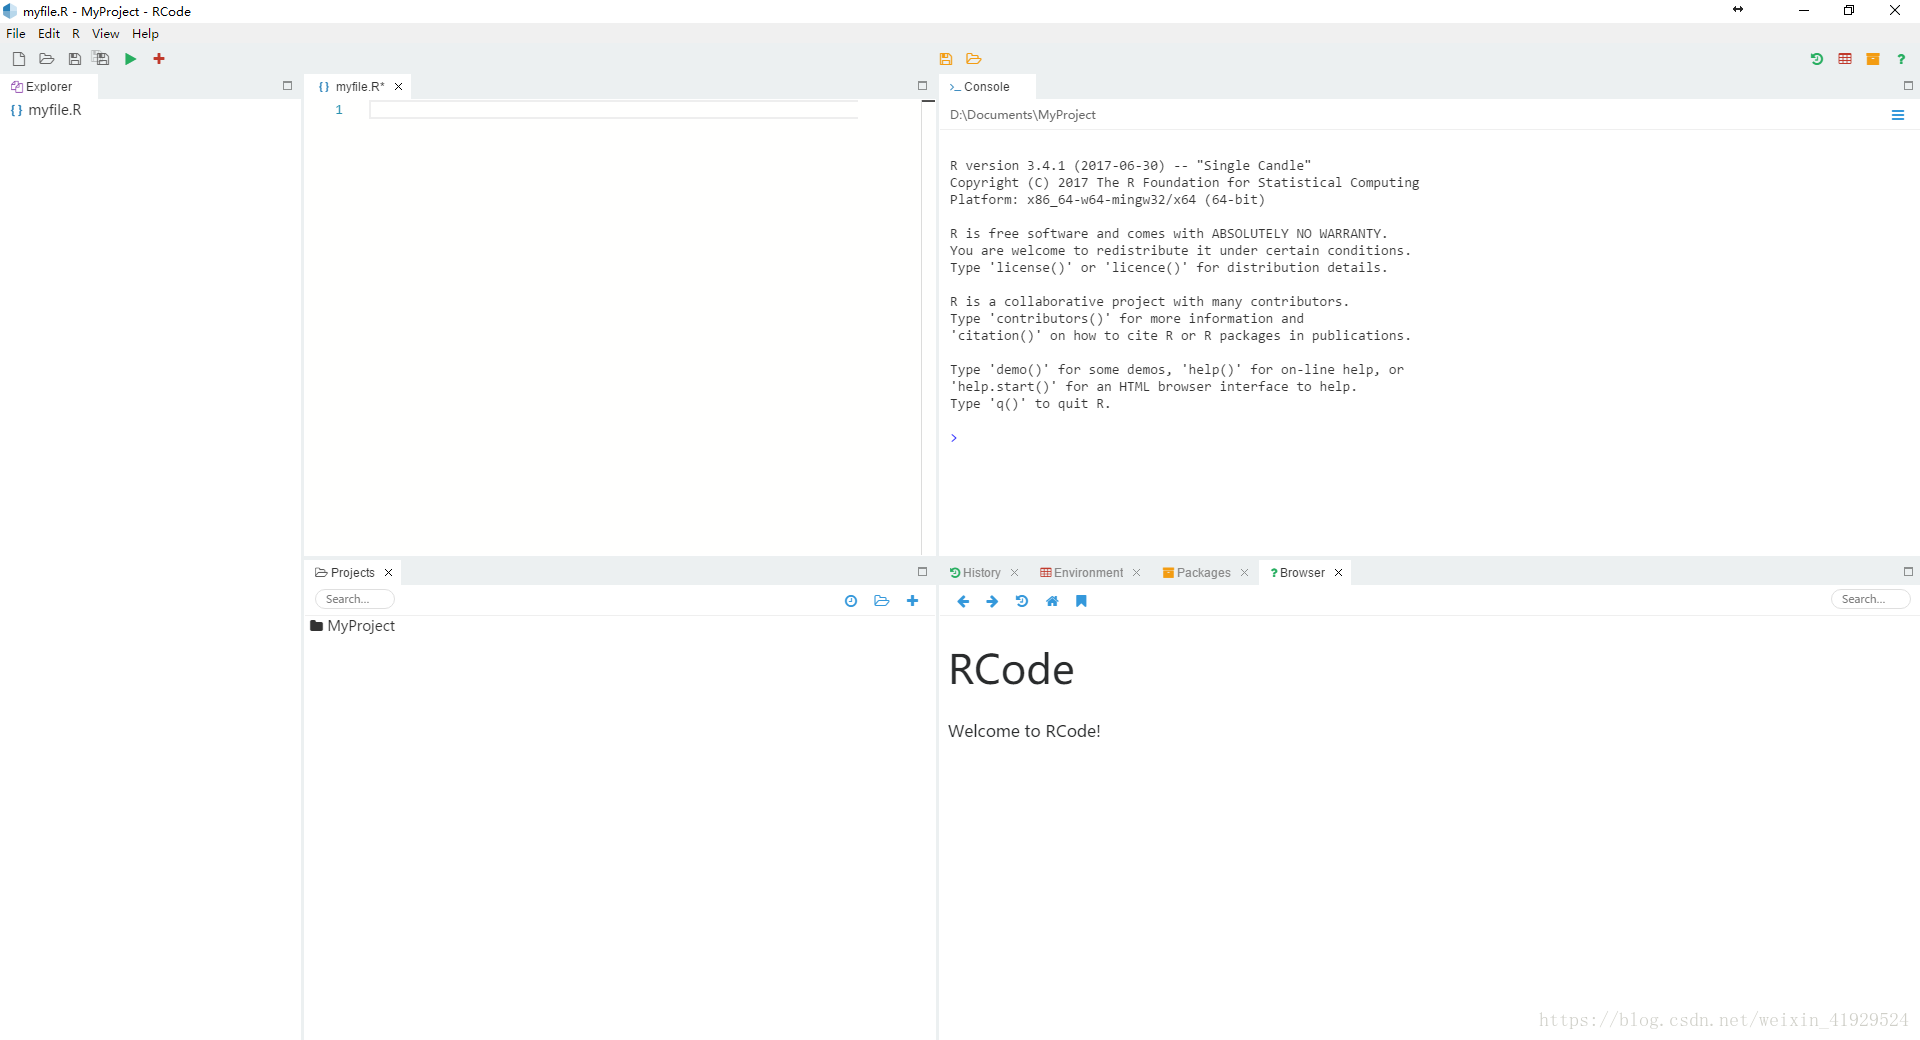Show Packages via orange box toolbar icon
1920x1040 pixels.
[1873, 59]
